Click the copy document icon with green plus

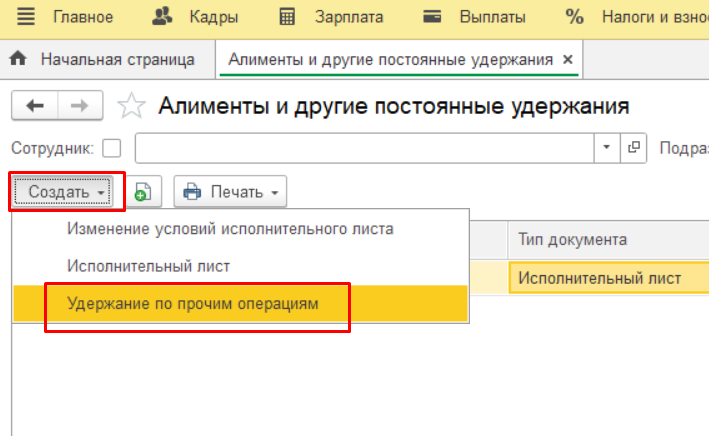tap(143, 192)
